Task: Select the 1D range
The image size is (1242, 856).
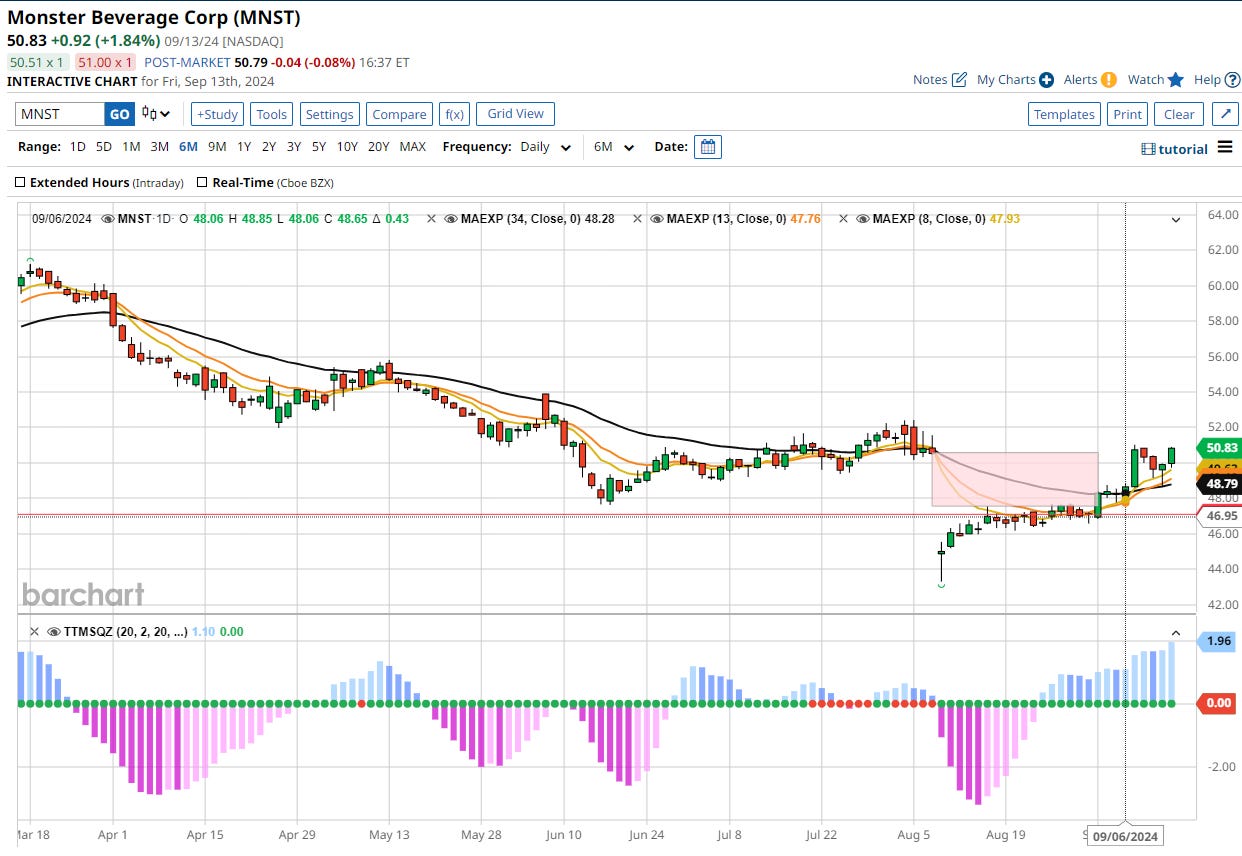Action: (77, 147)
